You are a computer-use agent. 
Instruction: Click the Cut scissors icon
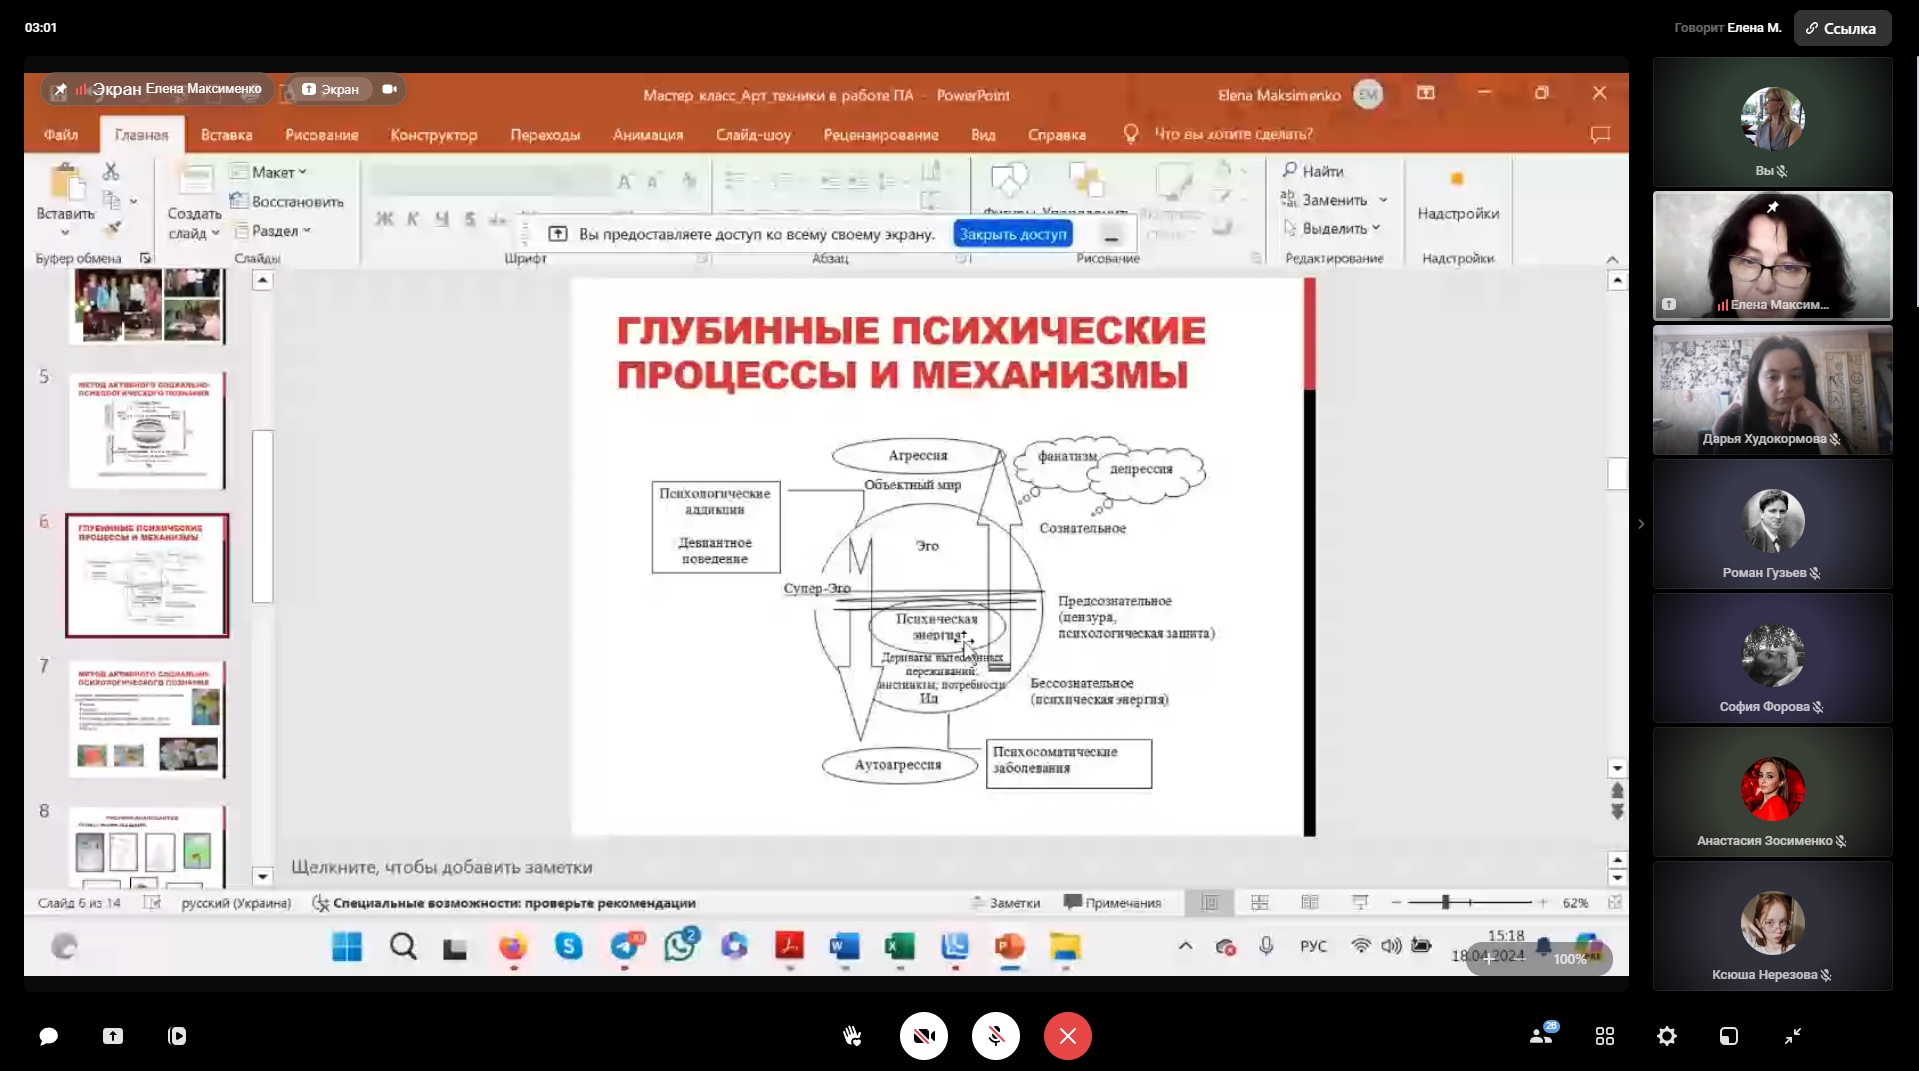click(111, 172)
